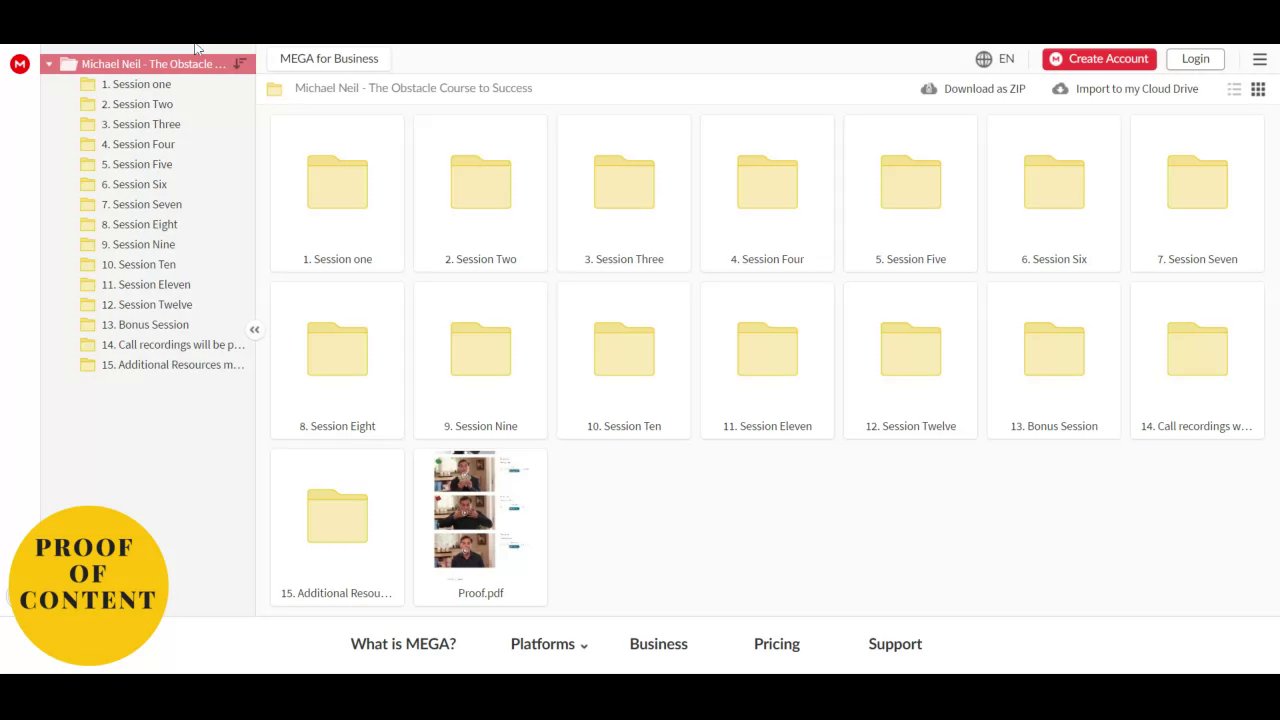Select 11. Session Eleven in sidebar tree
This screenshot has width=1280, height=720.
pyautogui.click(x=148, y=284)
